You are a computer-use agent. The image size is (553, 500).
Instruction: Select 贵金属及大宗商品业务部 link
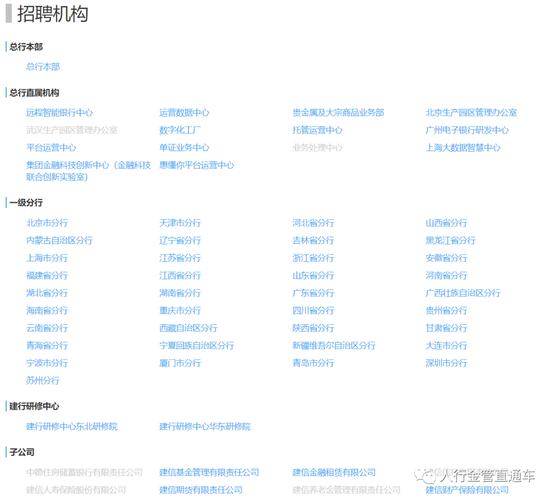pyautogui.click(x=338, y=112)
